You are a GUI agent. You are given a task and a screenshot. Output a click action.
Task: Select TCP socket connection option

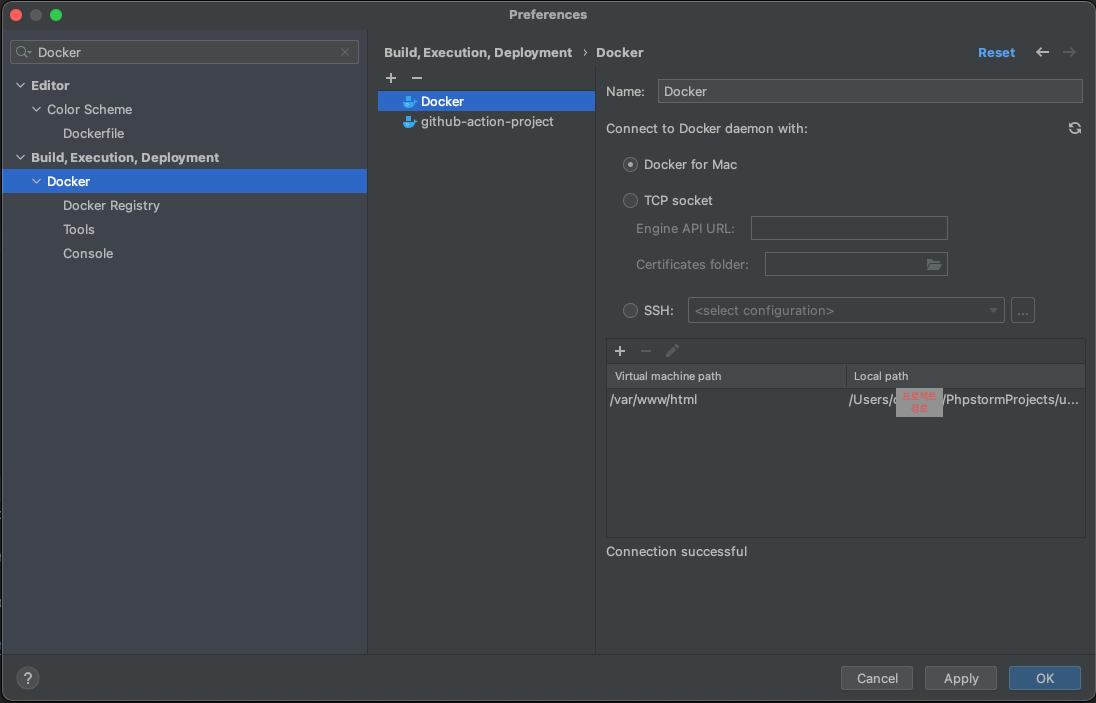[x=630, y=201]
